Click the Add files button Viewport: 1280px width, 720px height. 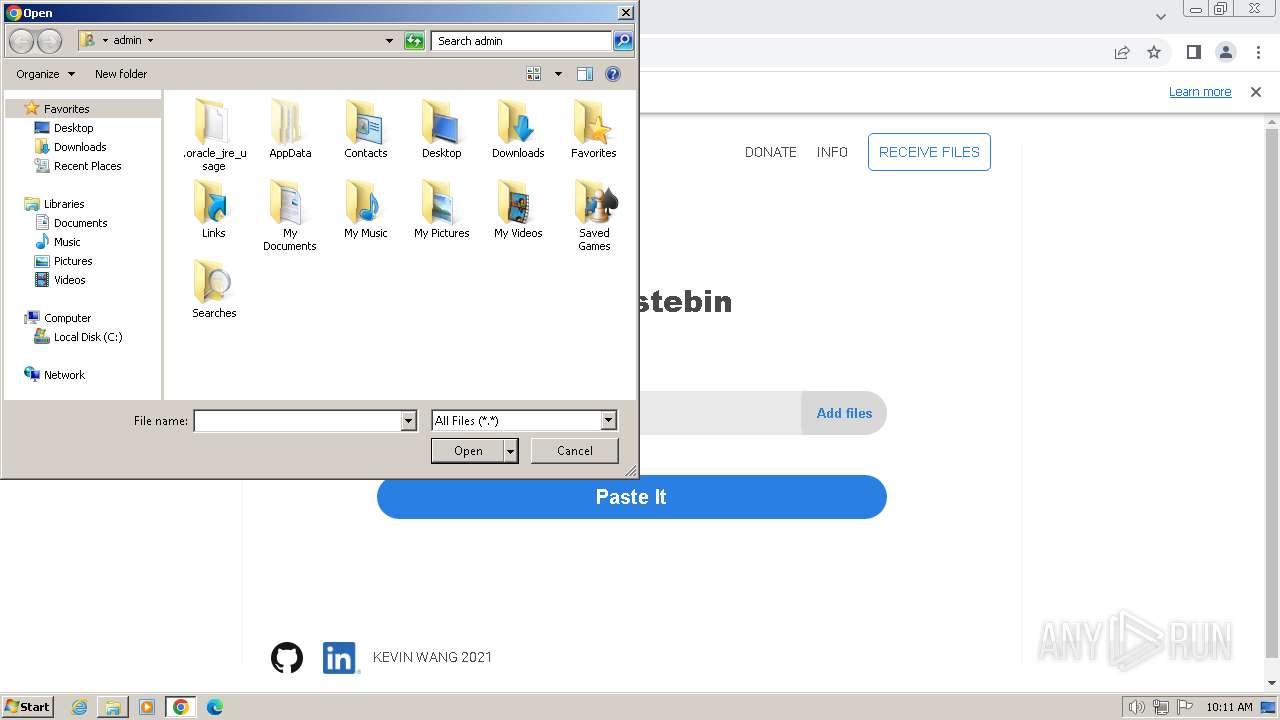click(x=844, y=413)
